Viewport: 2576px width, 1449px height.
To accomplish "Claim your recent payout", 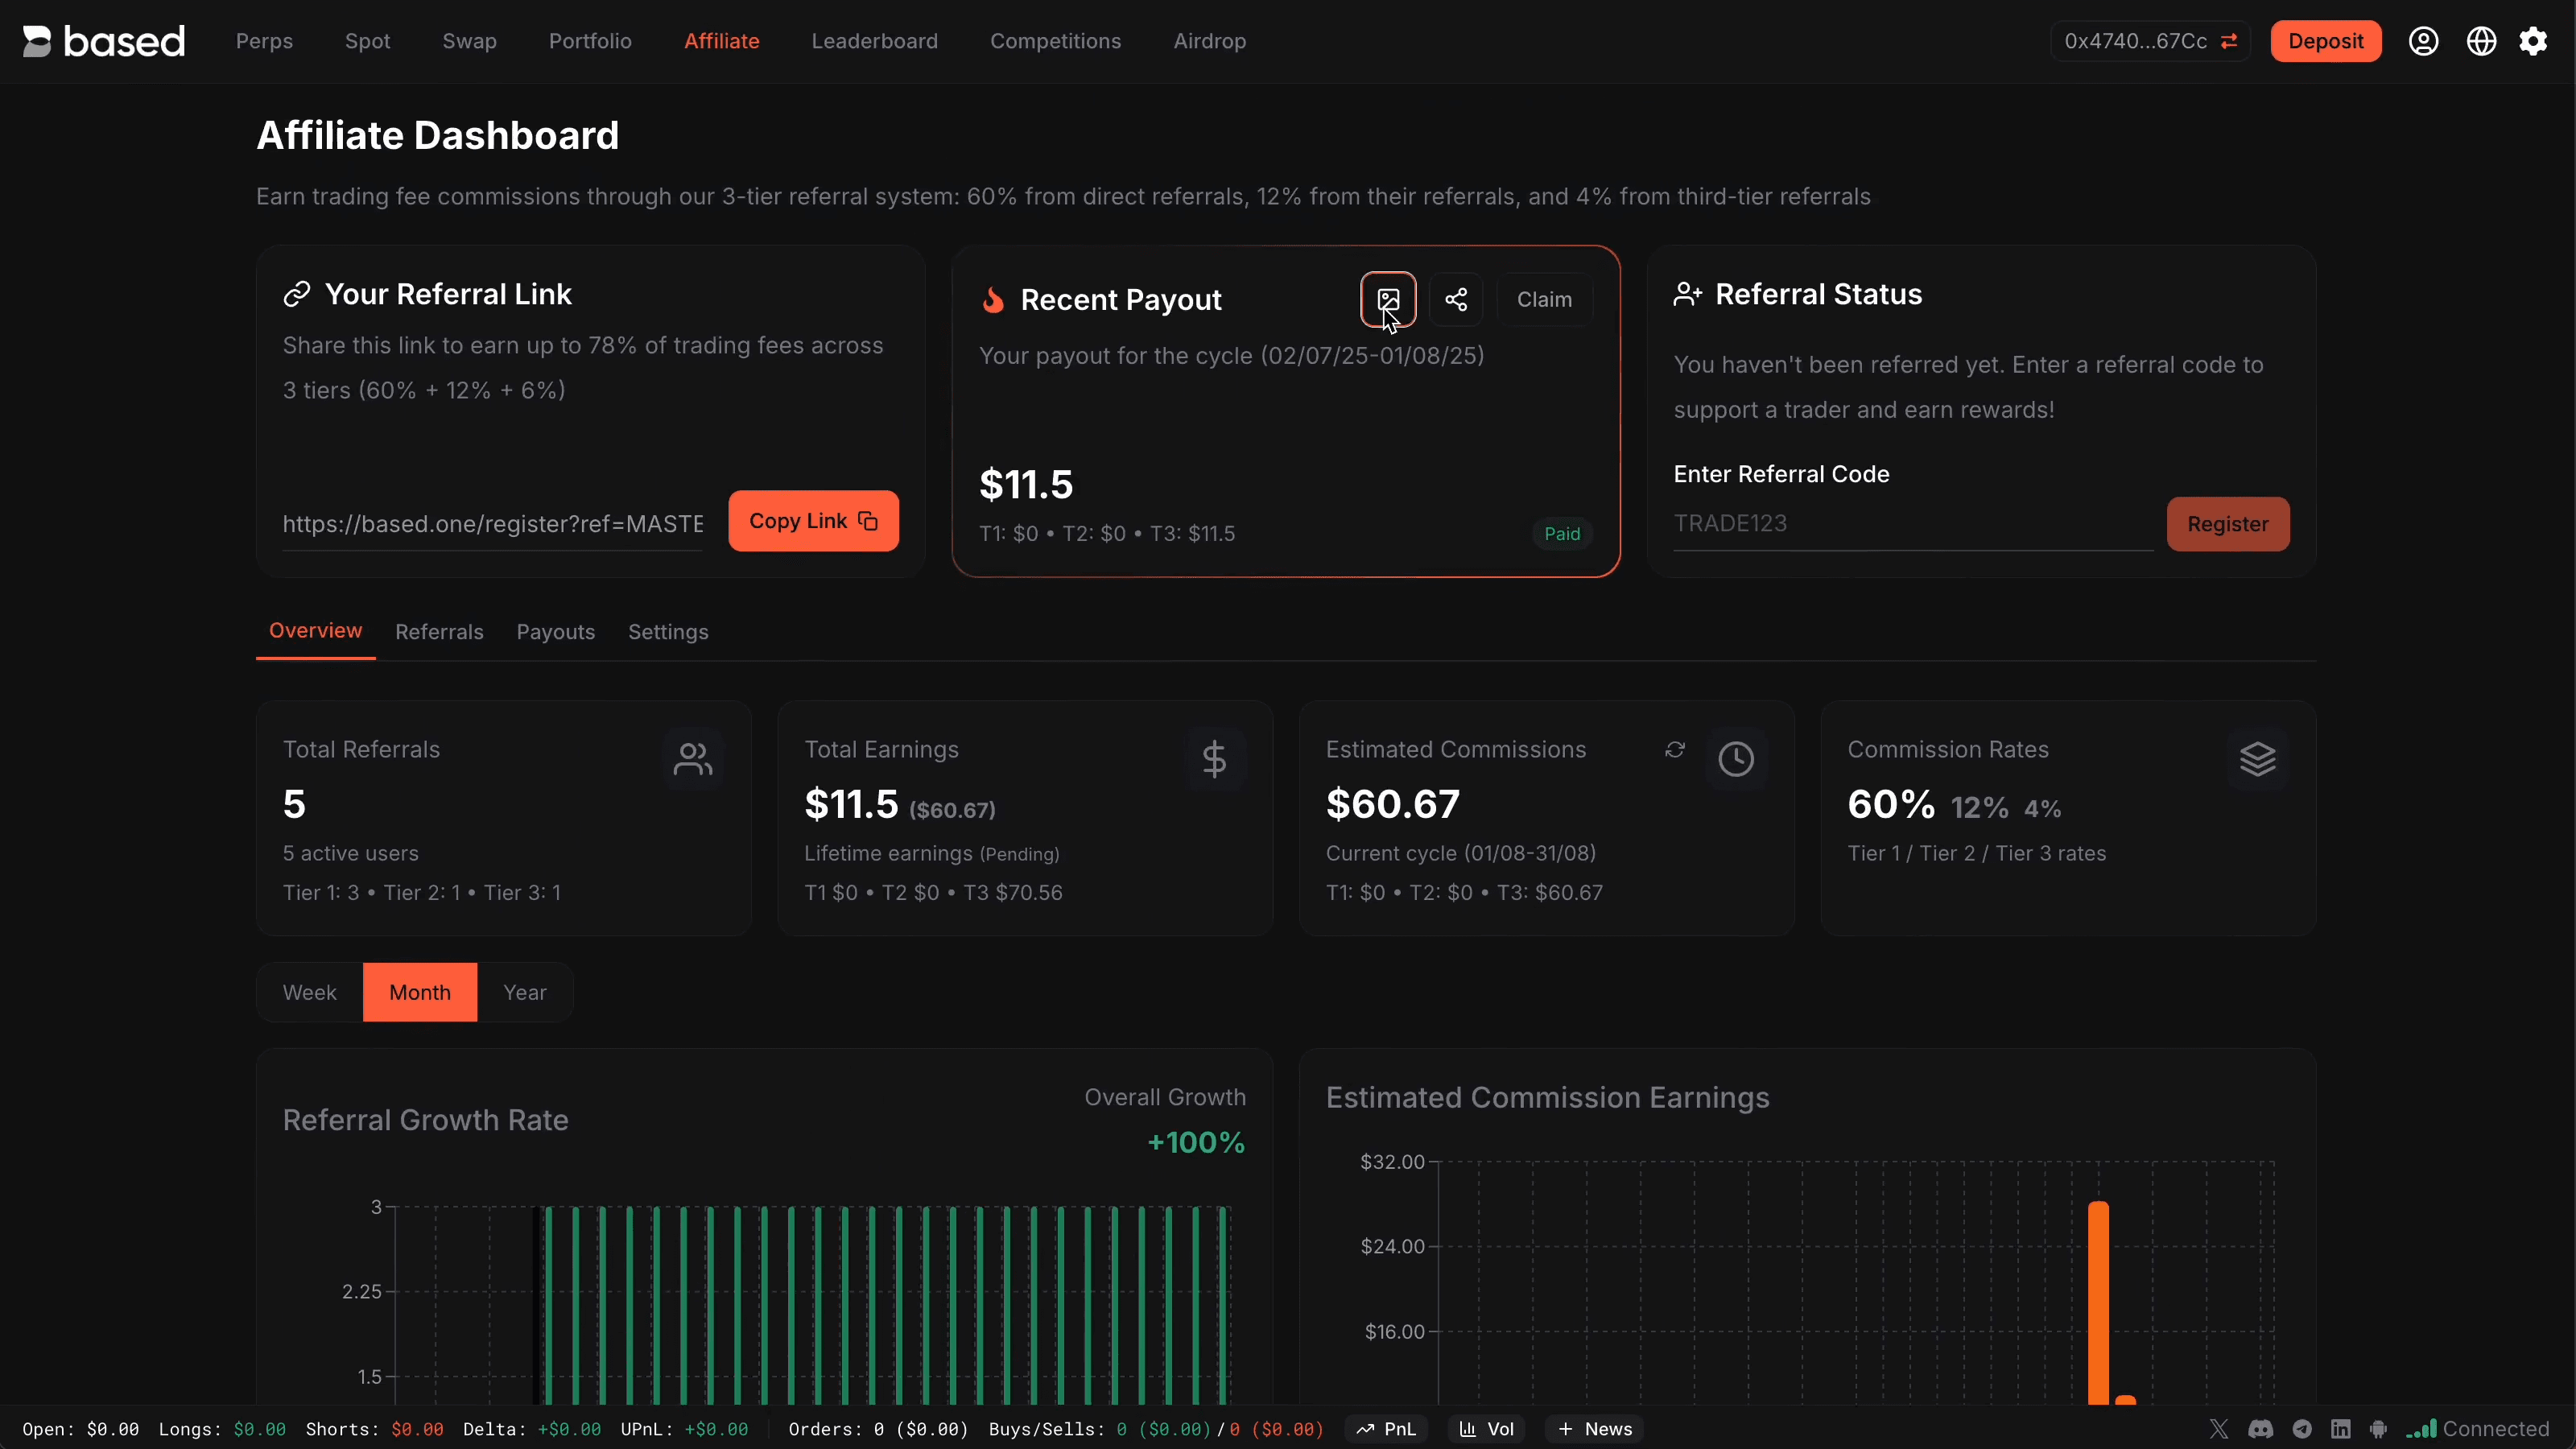I will [x=1544, y=299].
